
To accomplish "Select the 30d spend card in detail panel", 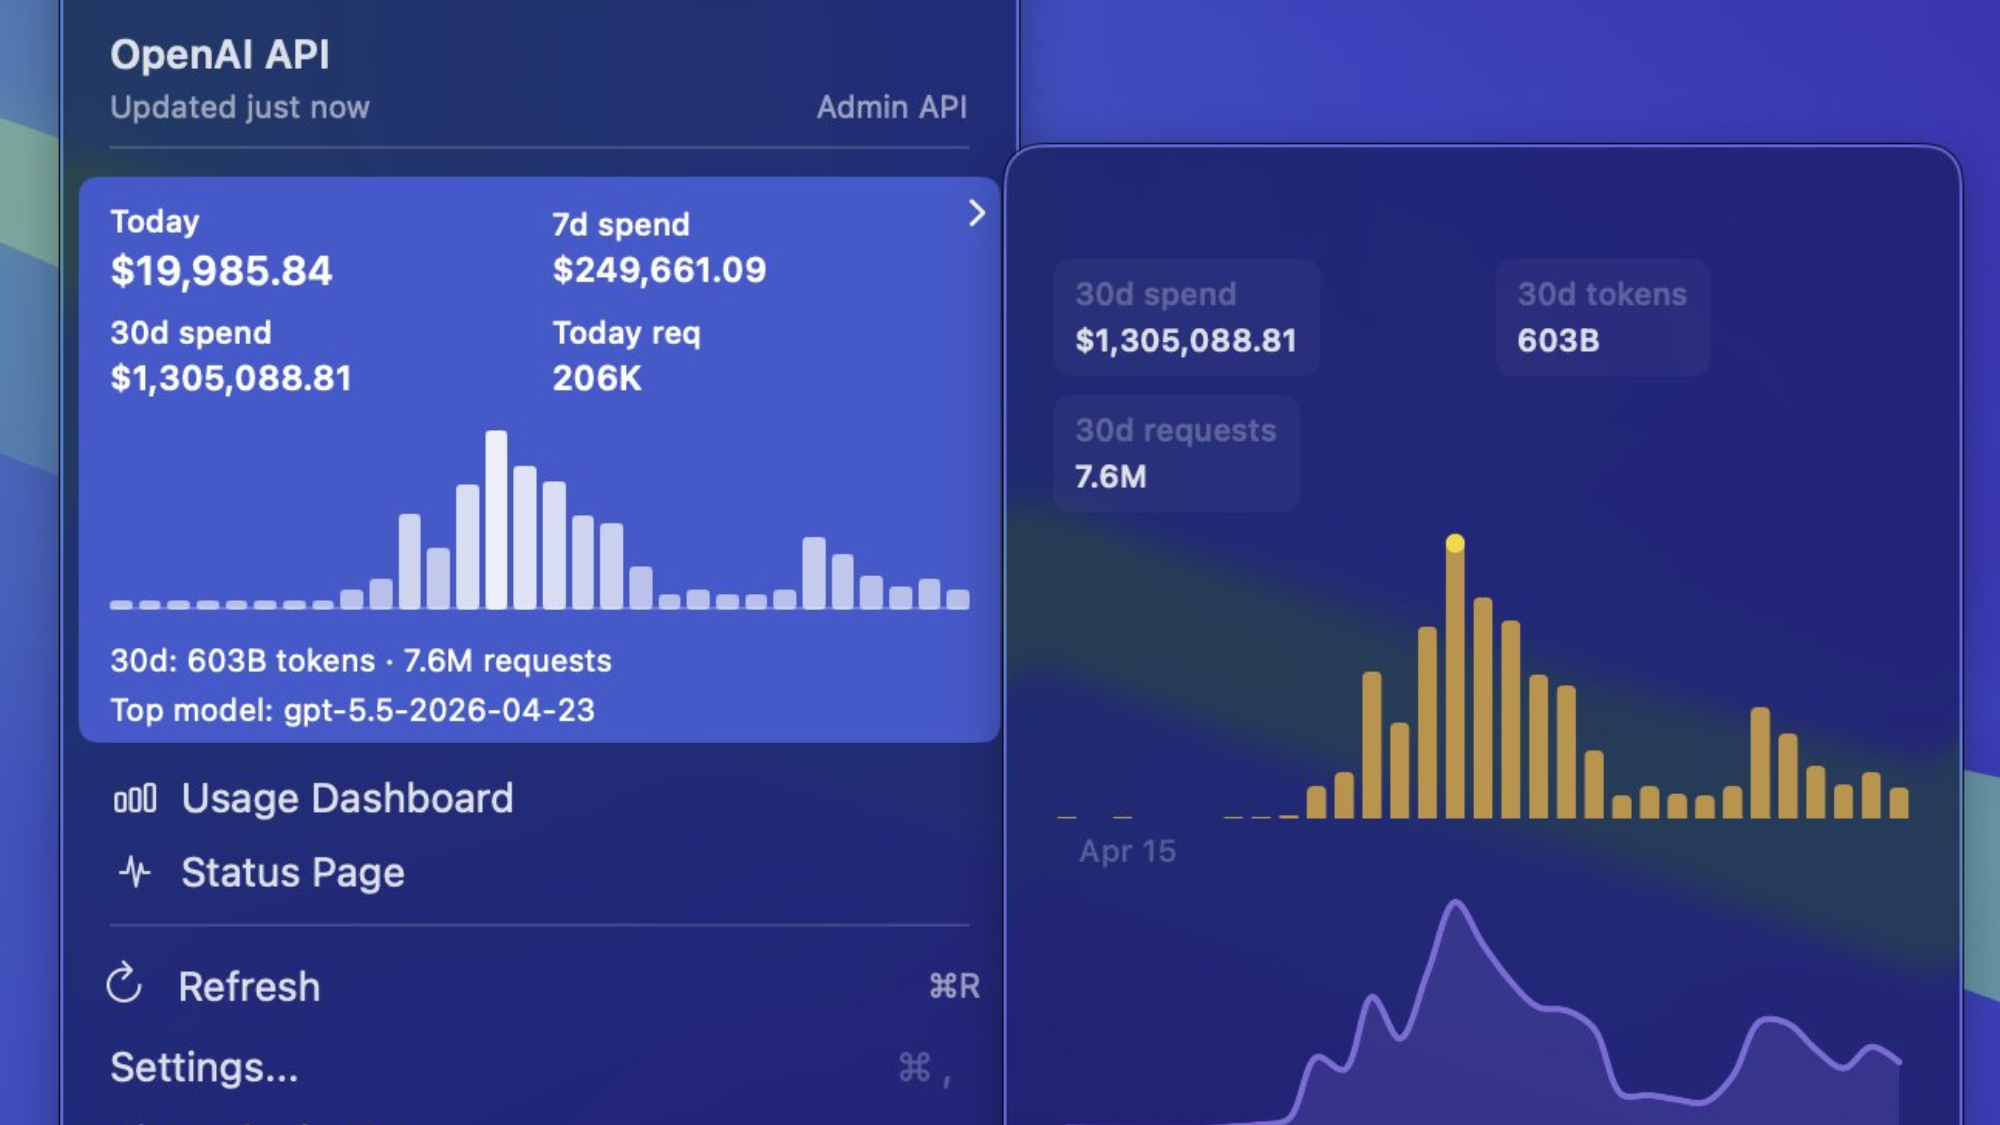I will tap(1186, 317).
